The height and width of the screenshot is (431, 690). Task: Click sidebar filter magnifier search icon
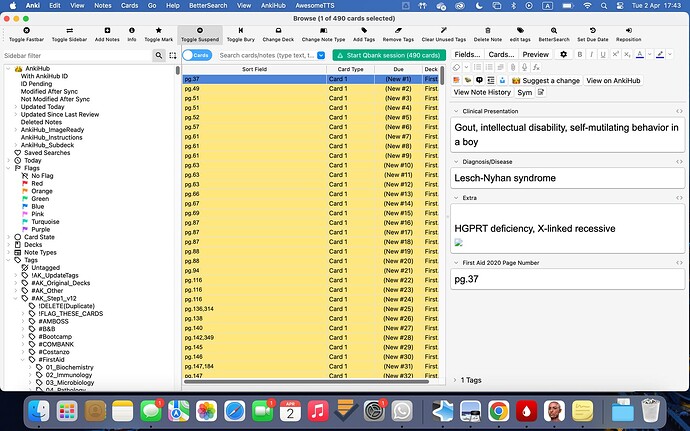point(159,55)
